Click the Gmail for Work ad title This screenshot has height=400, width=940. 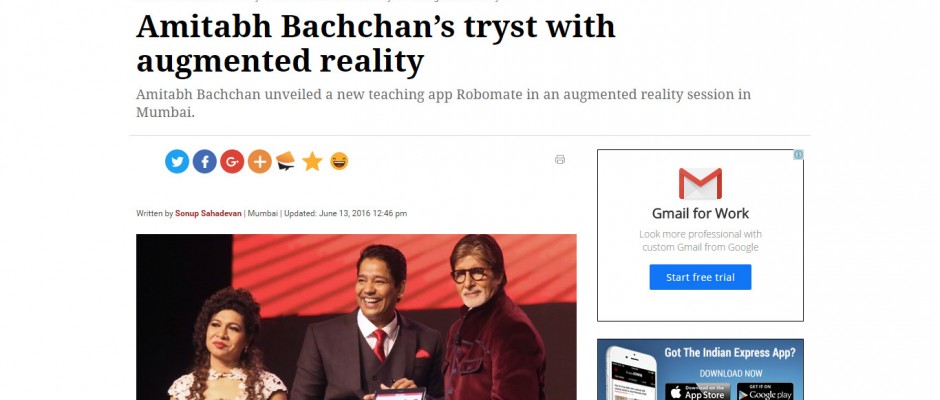coord(700,213)
